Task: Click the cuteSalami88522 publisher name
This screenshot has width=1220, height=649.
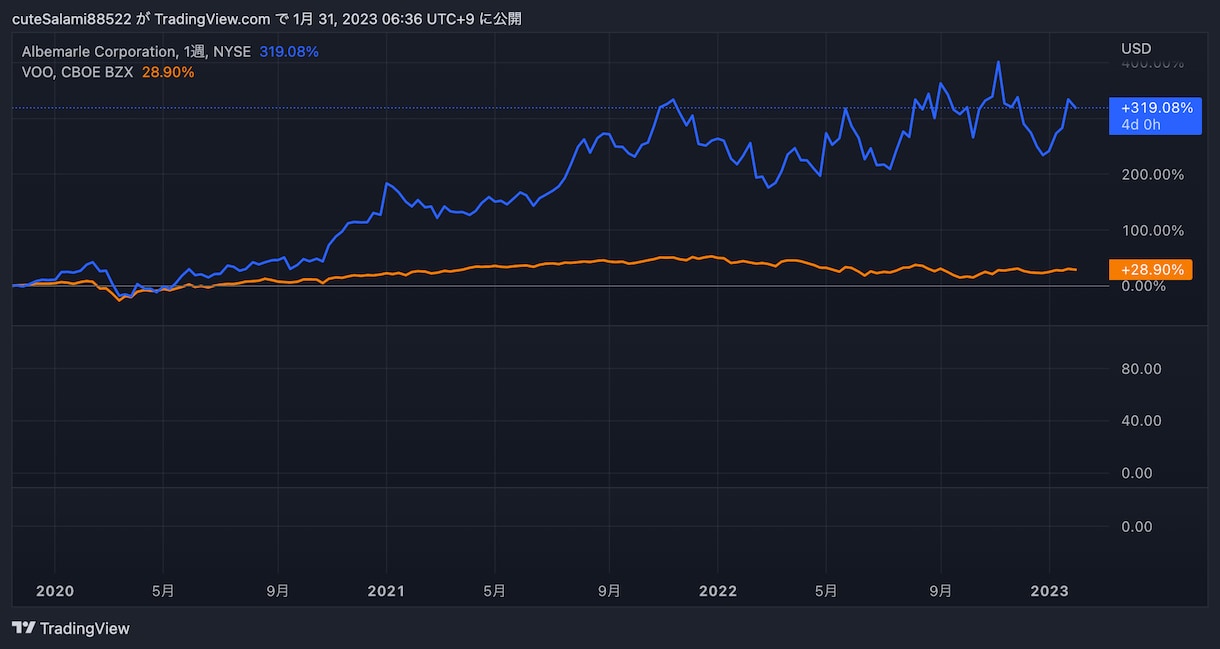Action: pyautogui.click(x=71, y=19)
